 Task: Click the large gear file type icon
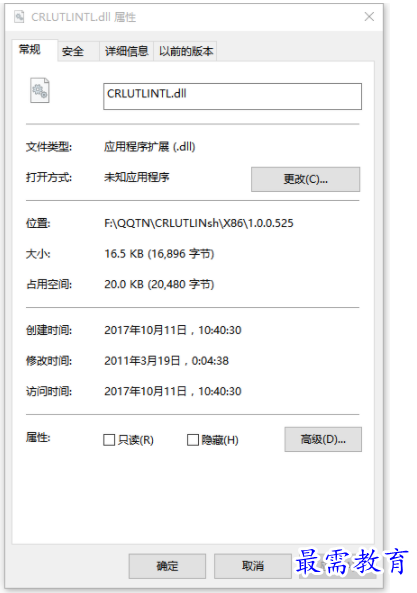click(40, 90)
